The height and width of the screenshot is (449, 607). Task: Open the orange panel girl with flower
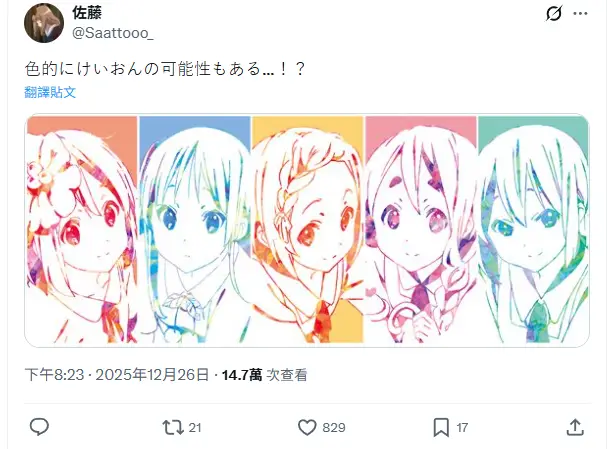81,229
